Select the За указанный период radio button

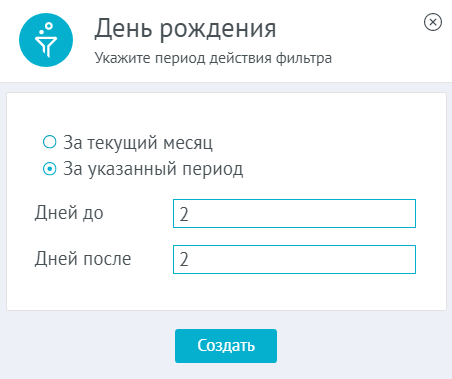[50, 169]
